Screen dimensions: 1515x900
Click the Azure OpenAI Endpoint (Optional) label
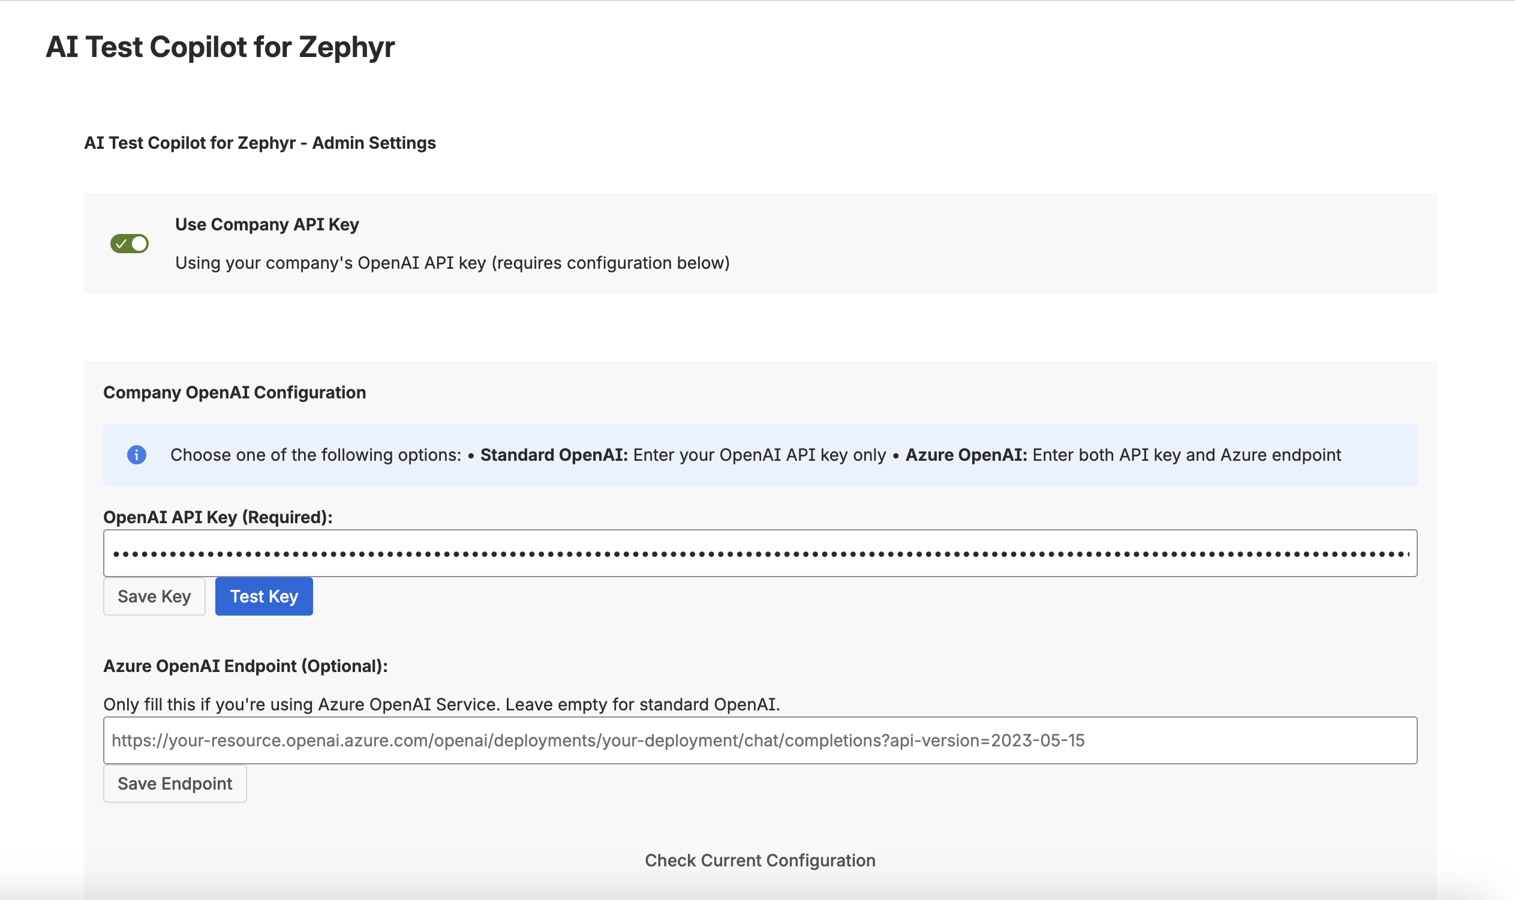tap(245, 666)
